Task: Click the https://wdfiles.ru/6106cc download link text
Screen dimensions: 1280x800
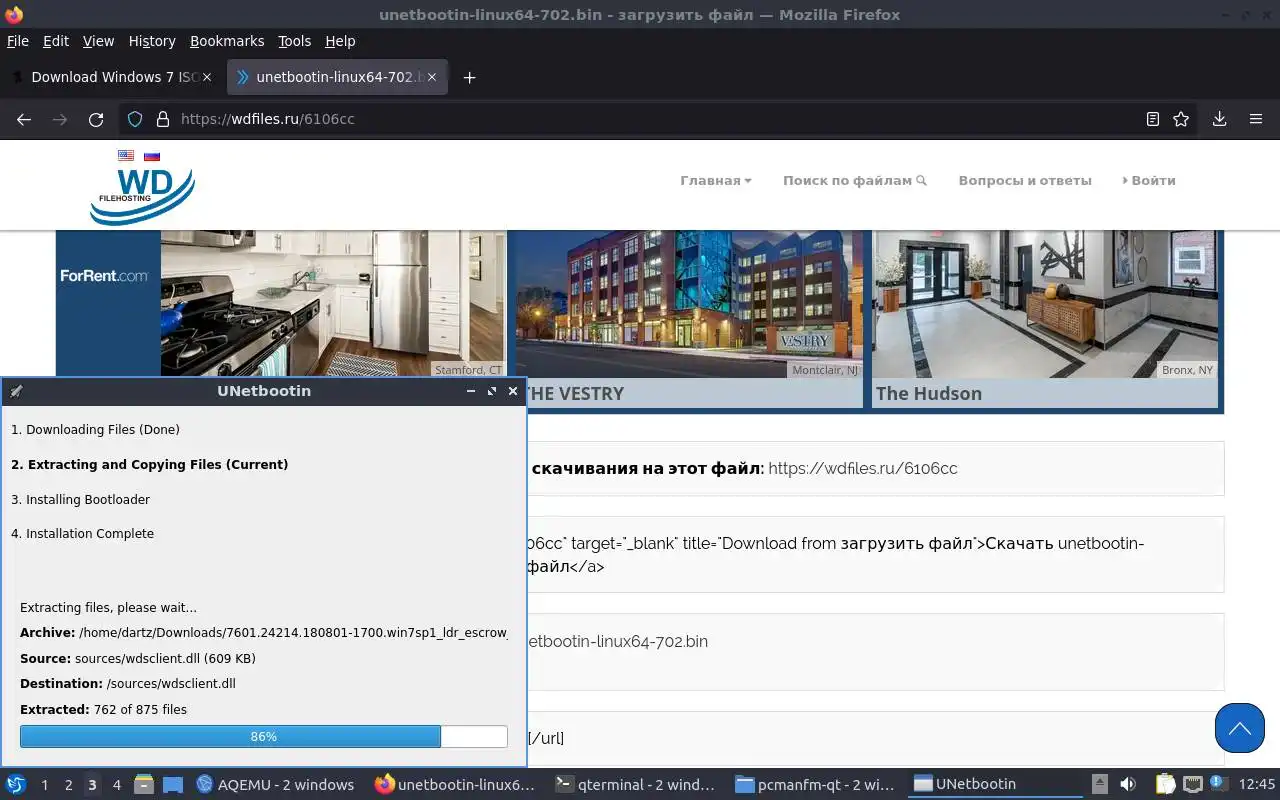Action: [x=863, y=468]
